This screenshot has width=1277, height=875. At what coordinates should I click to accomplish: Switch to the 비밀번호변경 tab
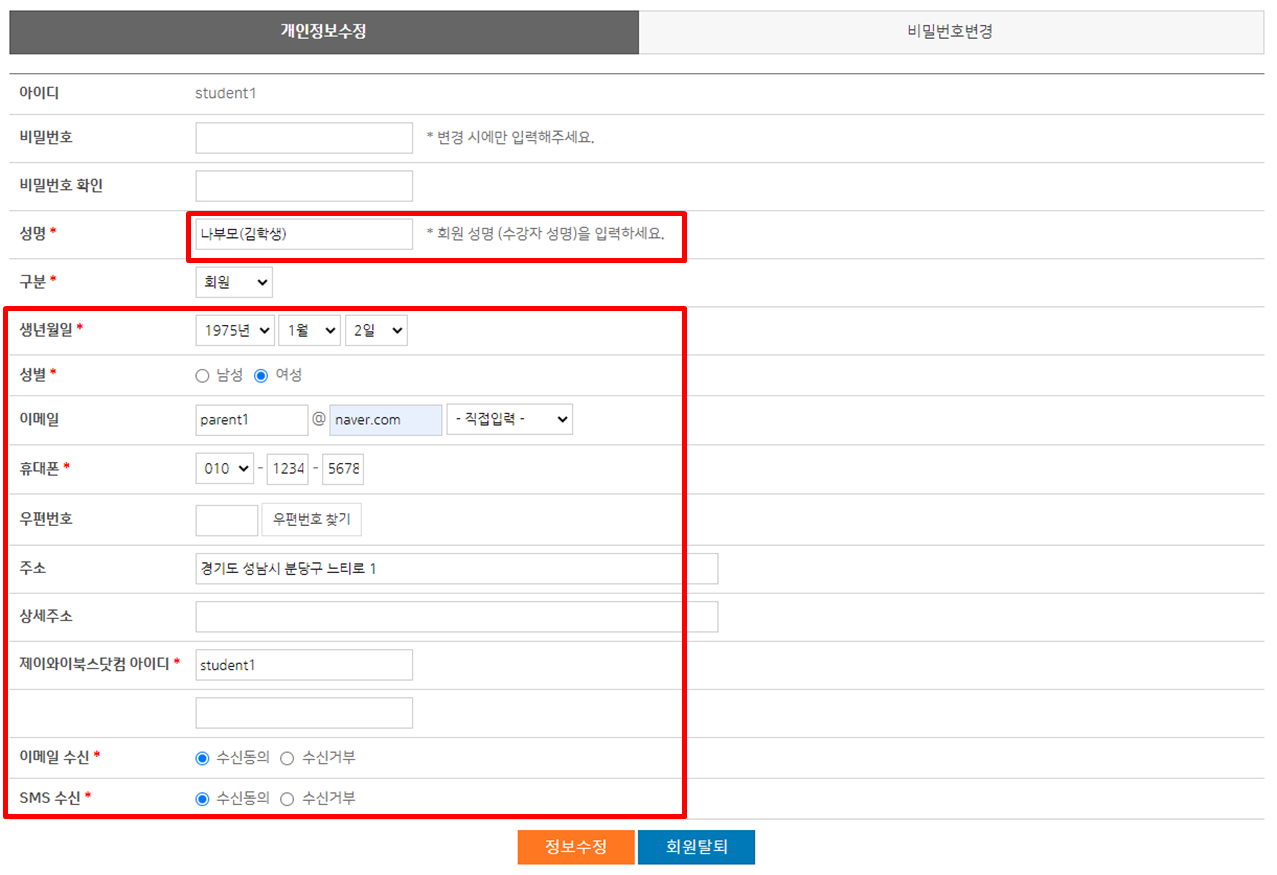tap(950, 32)
